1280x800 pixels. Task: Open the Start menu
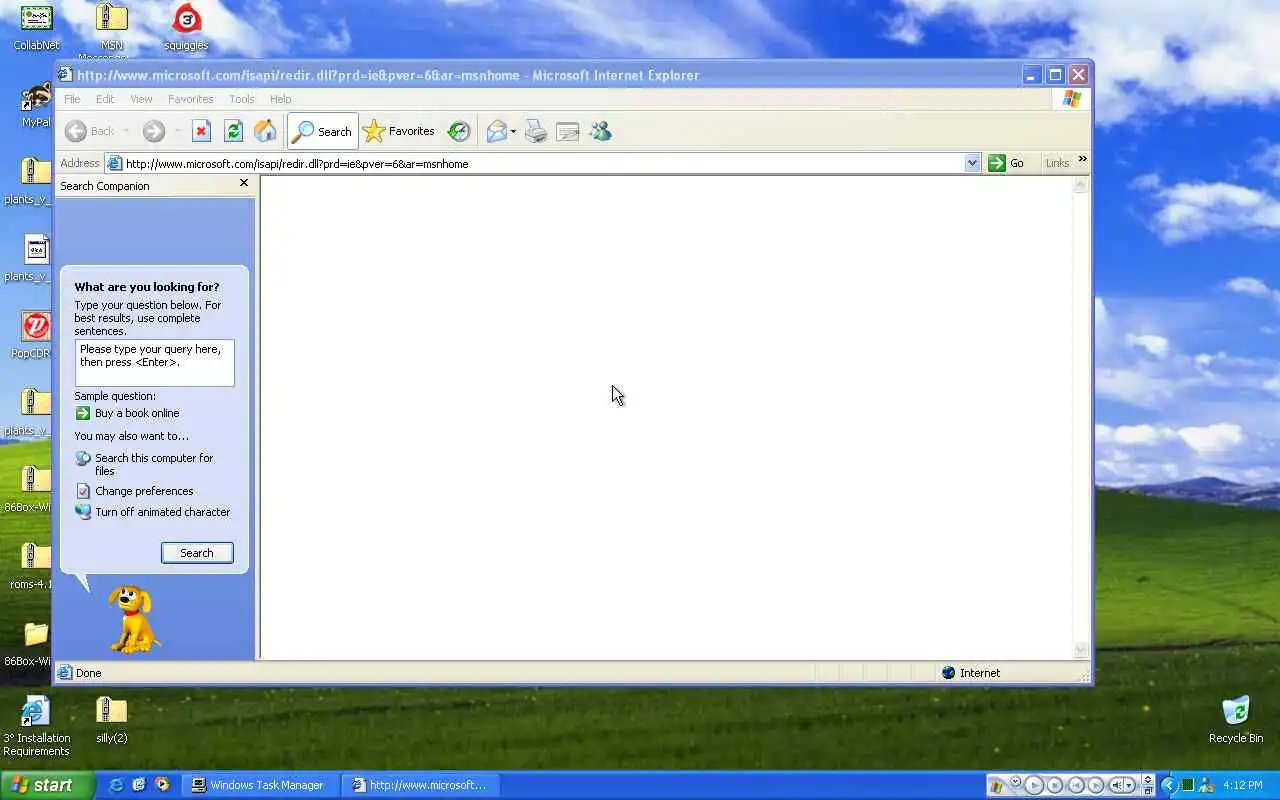[47, 785]
